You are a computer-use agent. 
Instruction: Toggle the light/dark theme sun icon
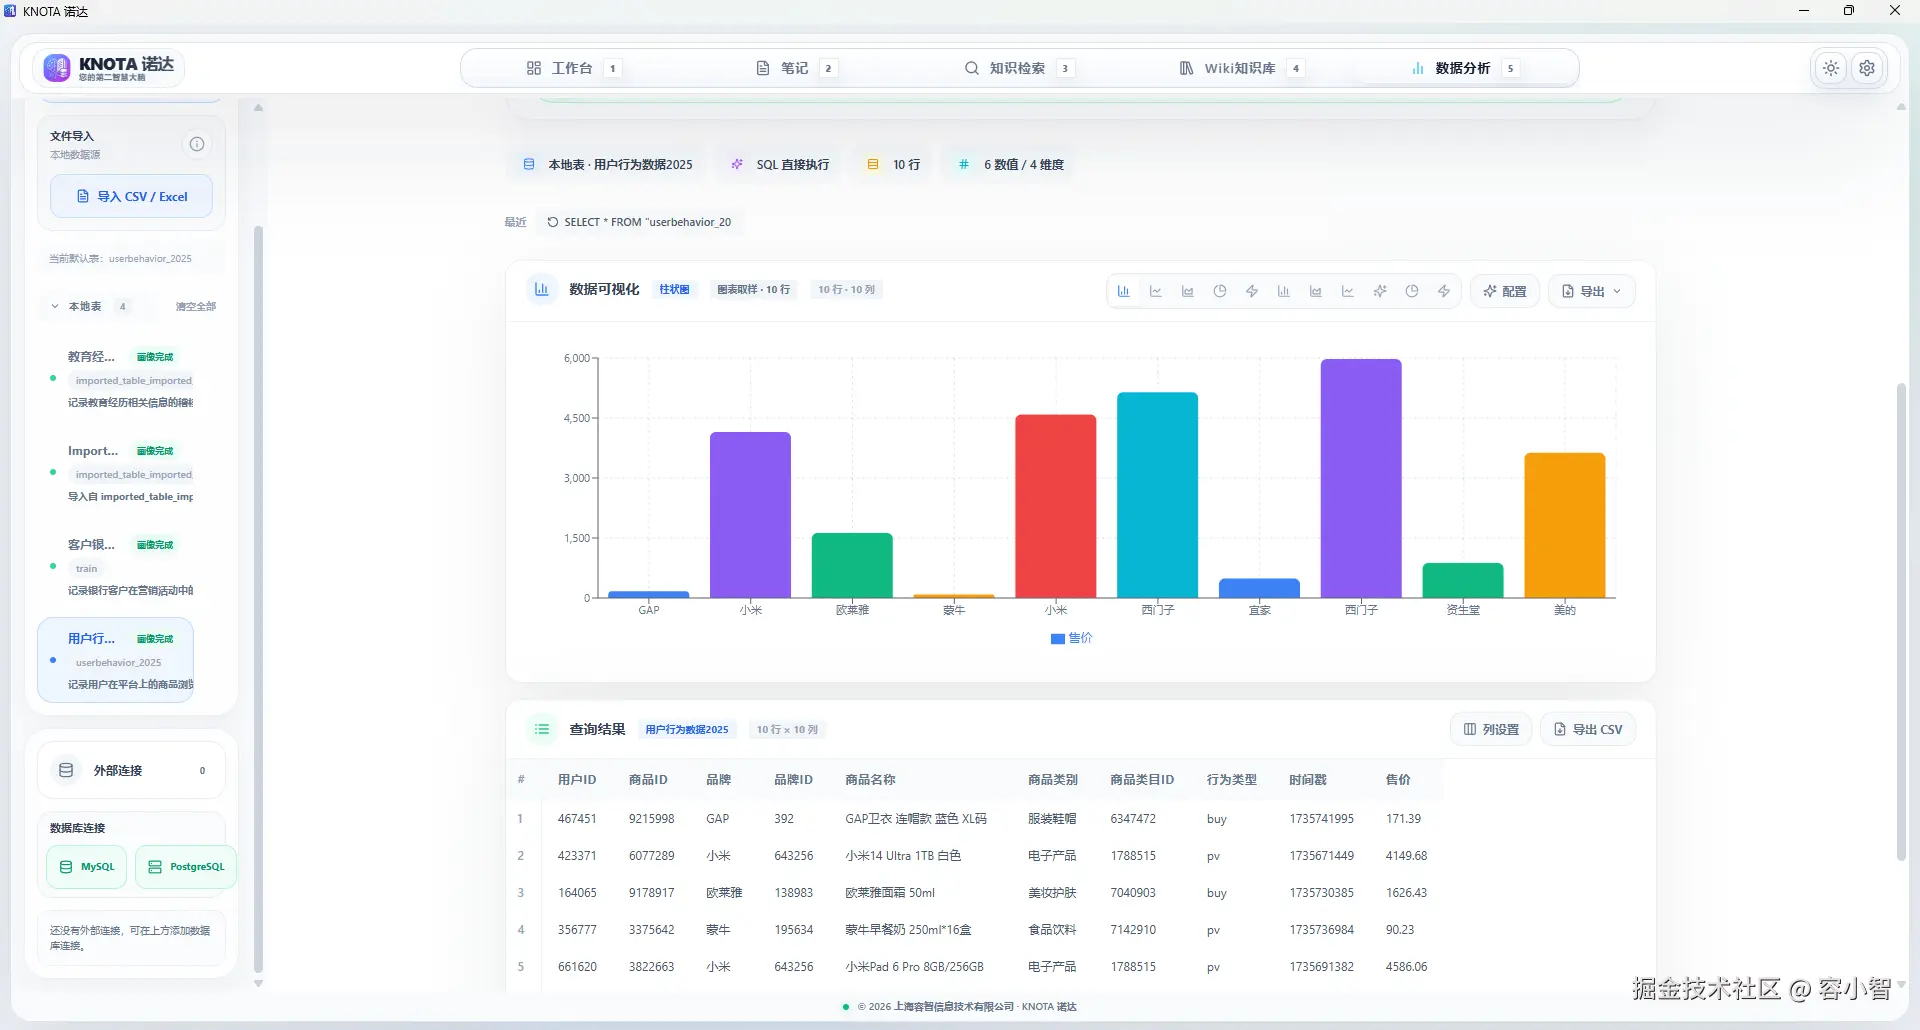(1831, 68)
